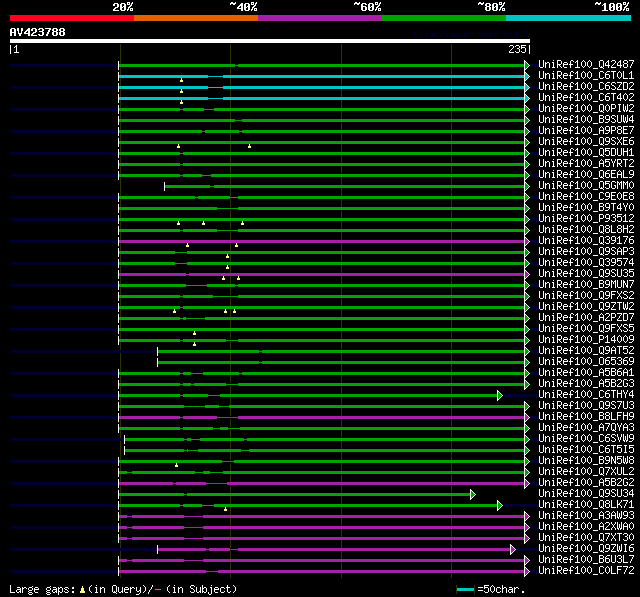Click UniRef100_P14009 label

[586, 340]
